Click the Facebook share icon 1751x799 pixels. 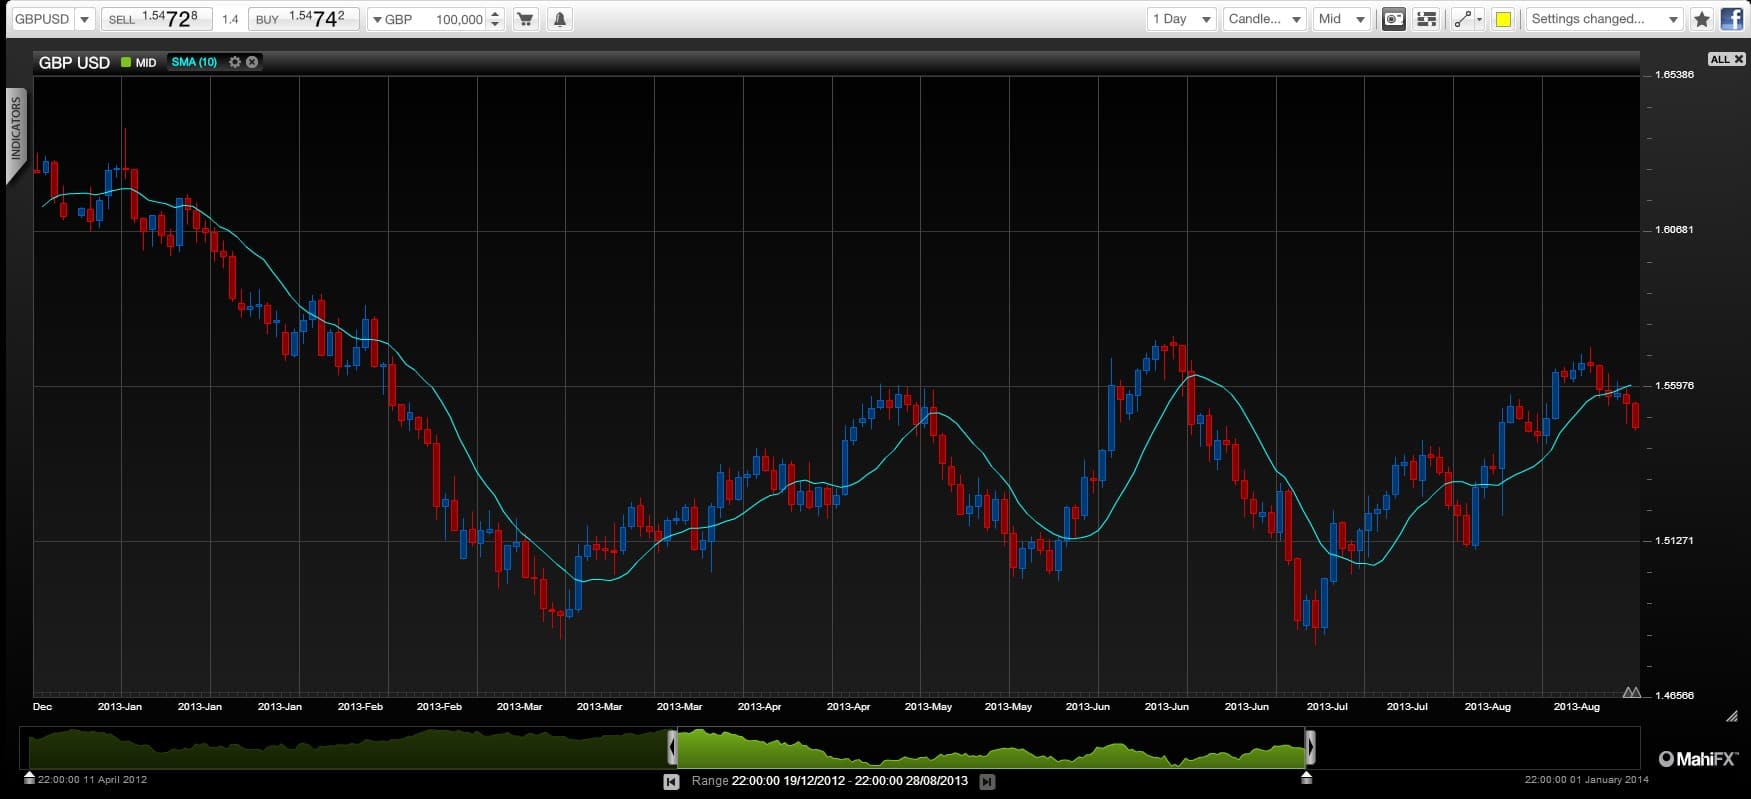[x=1732, y=19]
